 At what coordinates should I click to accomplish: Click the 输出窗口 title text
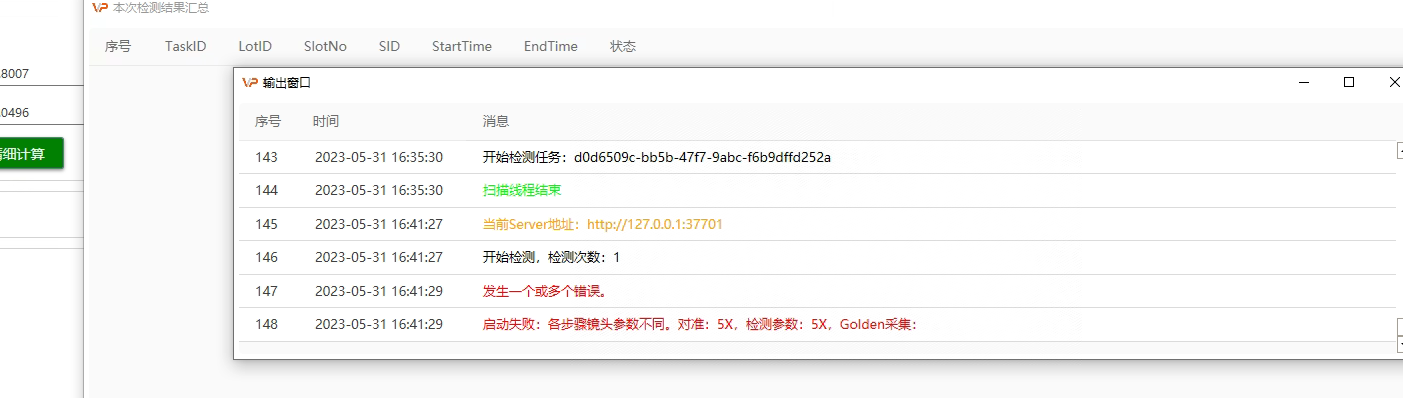[287, 83]
